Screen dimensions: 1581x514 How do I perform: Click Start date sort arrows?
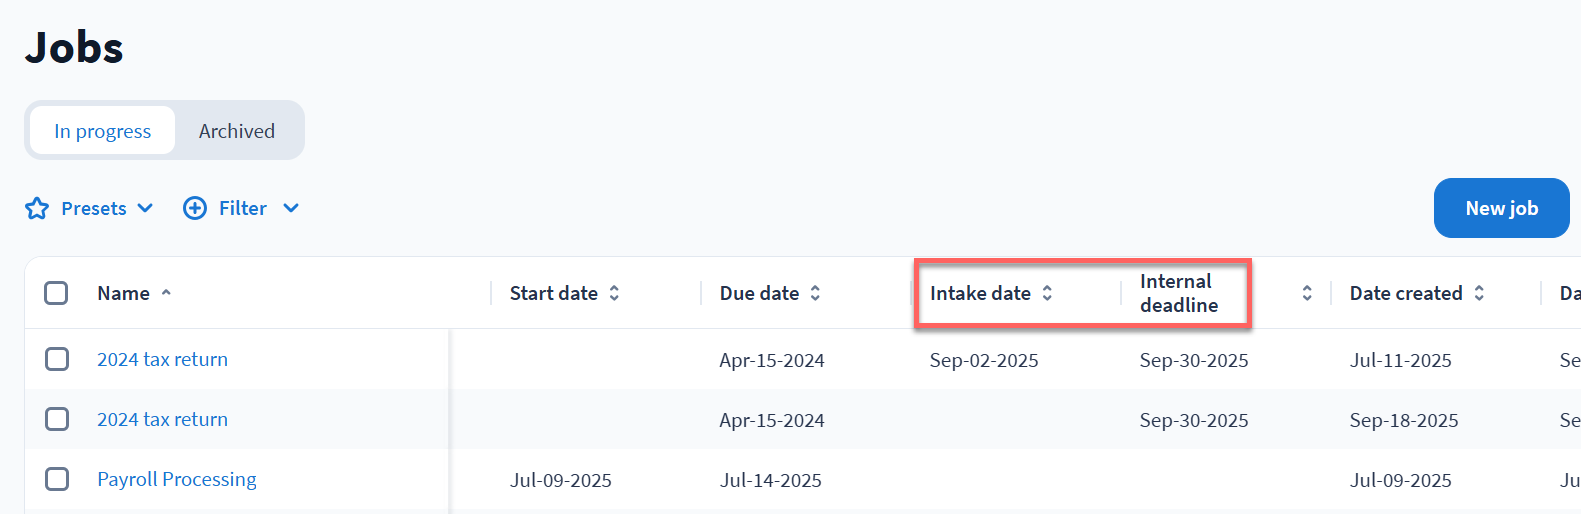614,293
